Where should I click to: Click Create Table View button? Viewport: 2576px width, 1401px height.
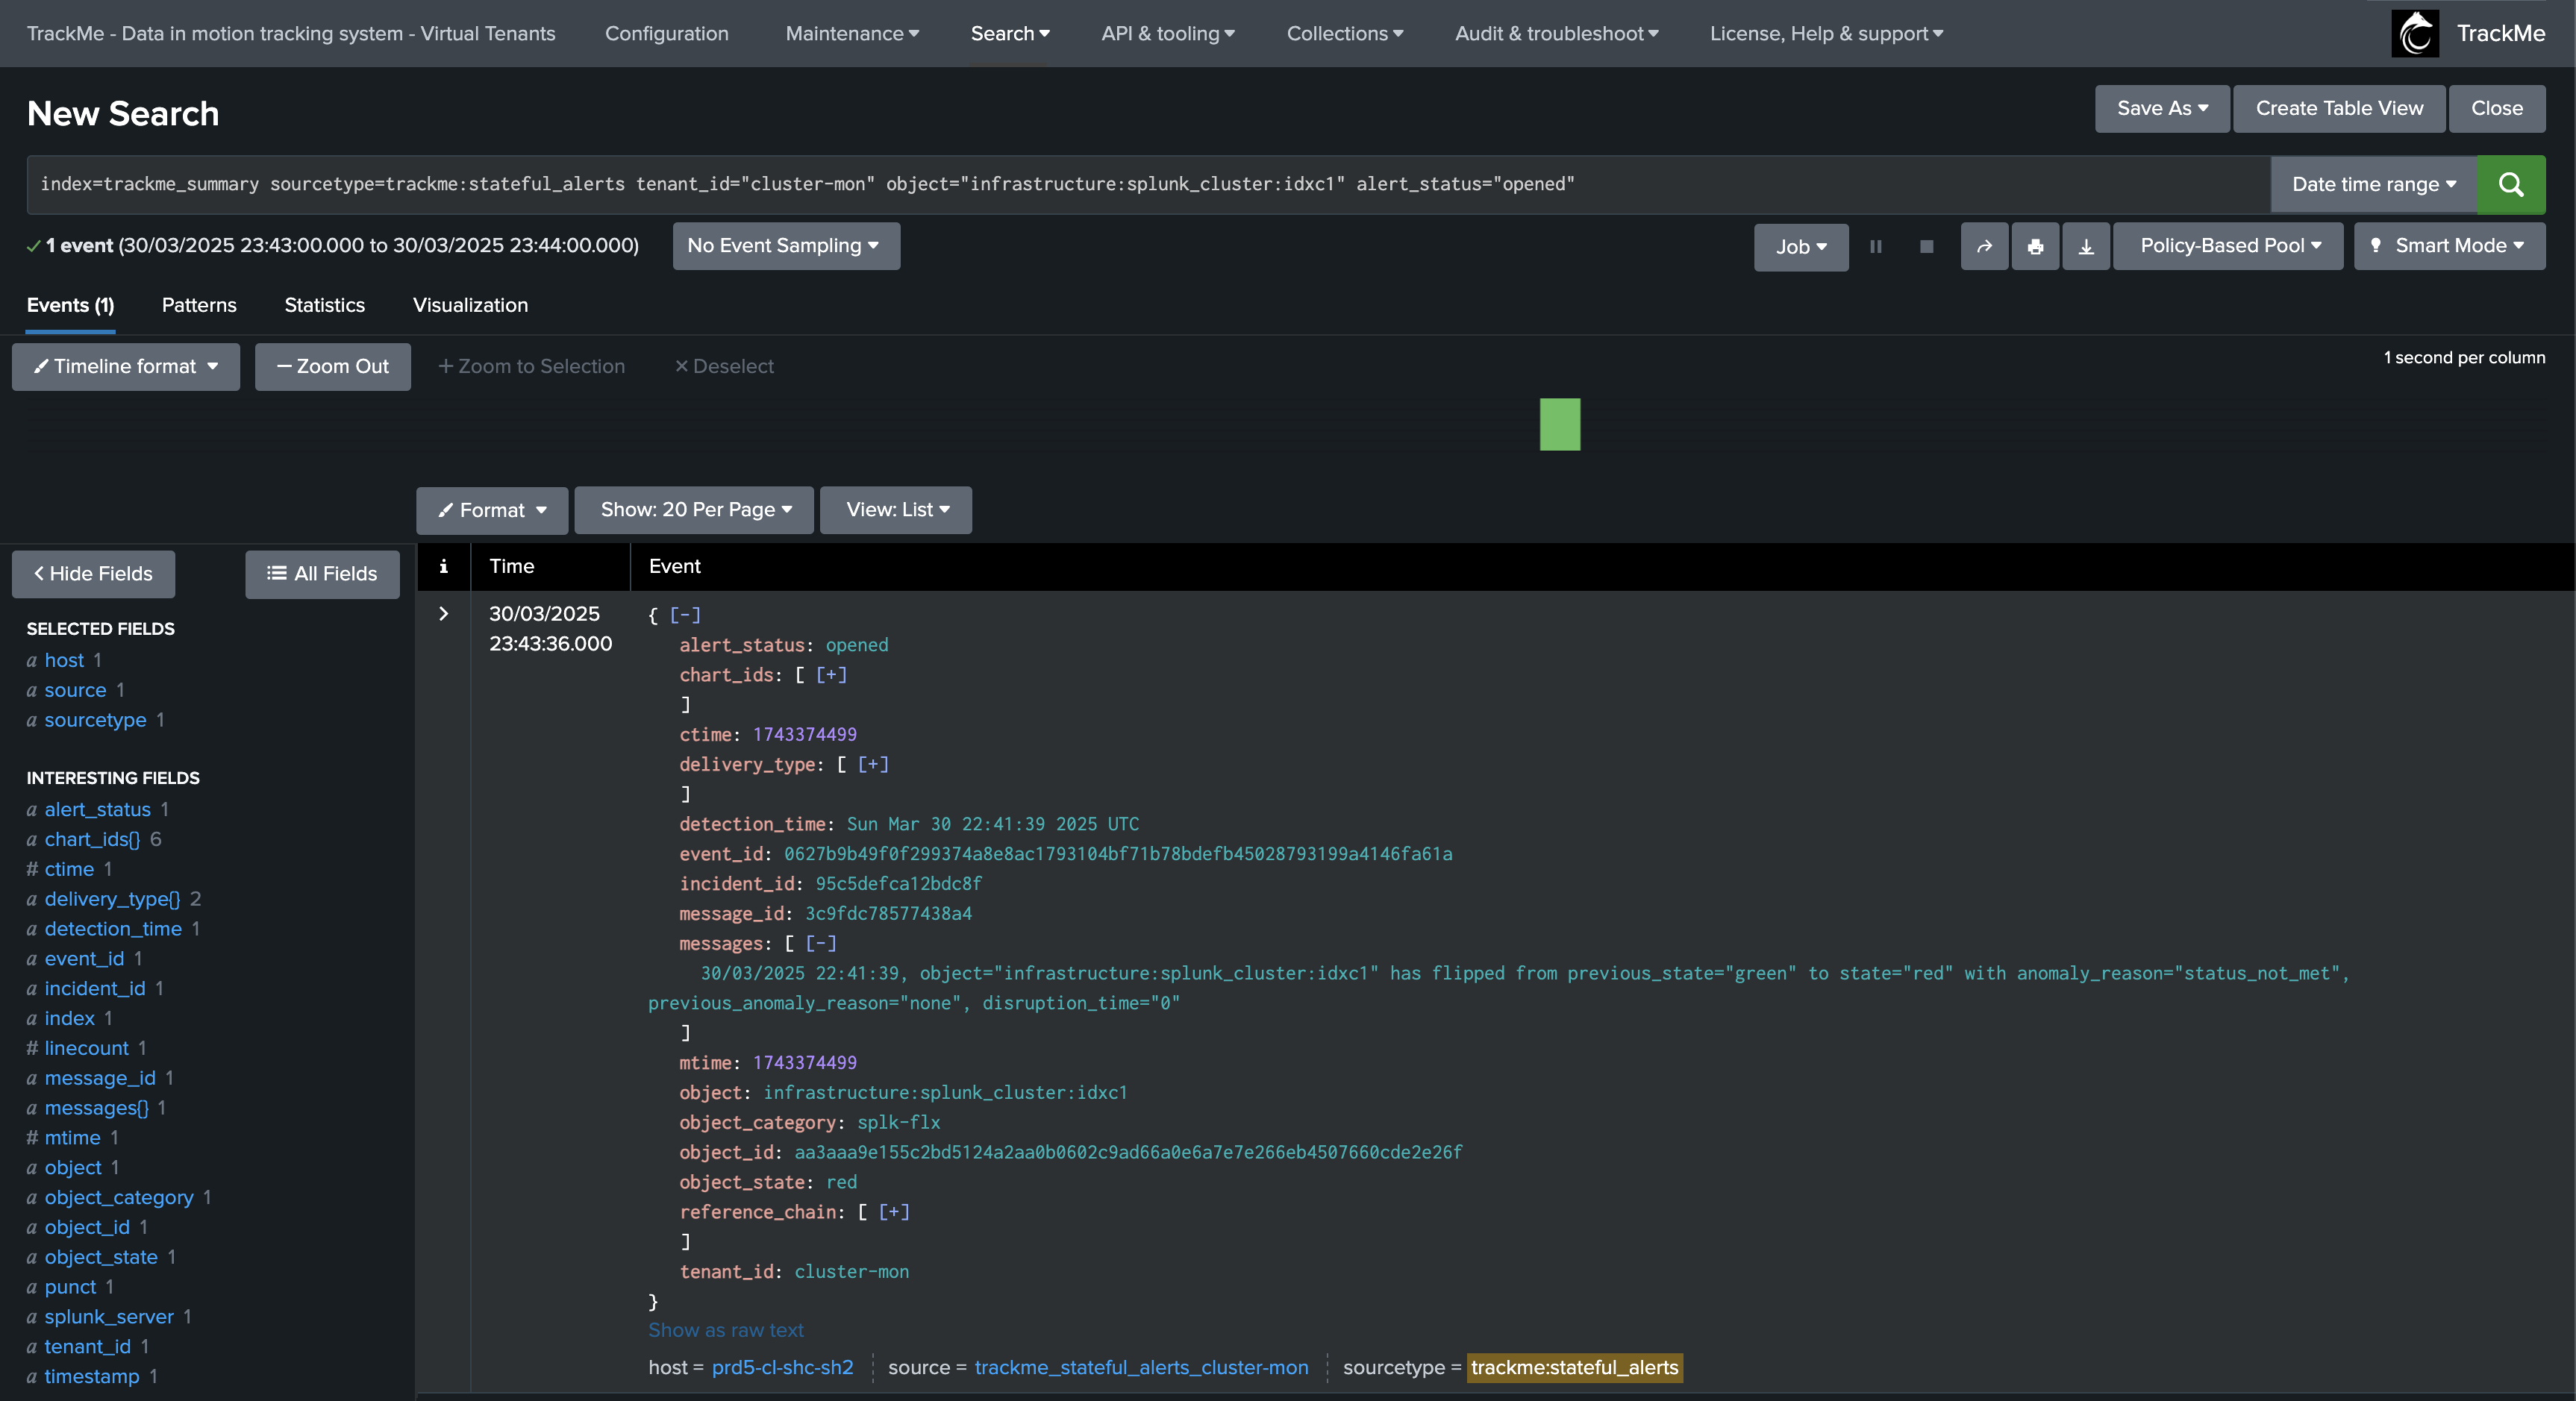pos(2339,108)
